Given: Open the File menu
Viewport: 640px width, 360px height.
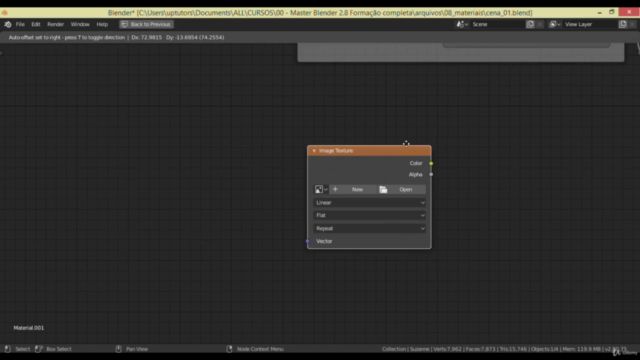Looking at the screenshot, I should point(20,24).
